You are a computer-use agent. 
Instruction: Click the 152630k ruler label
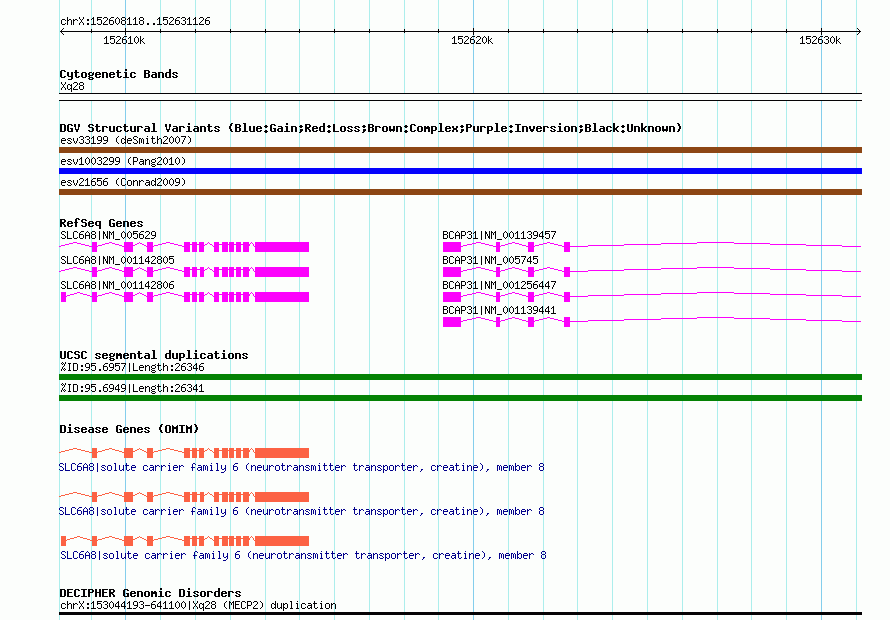point(820,40)
